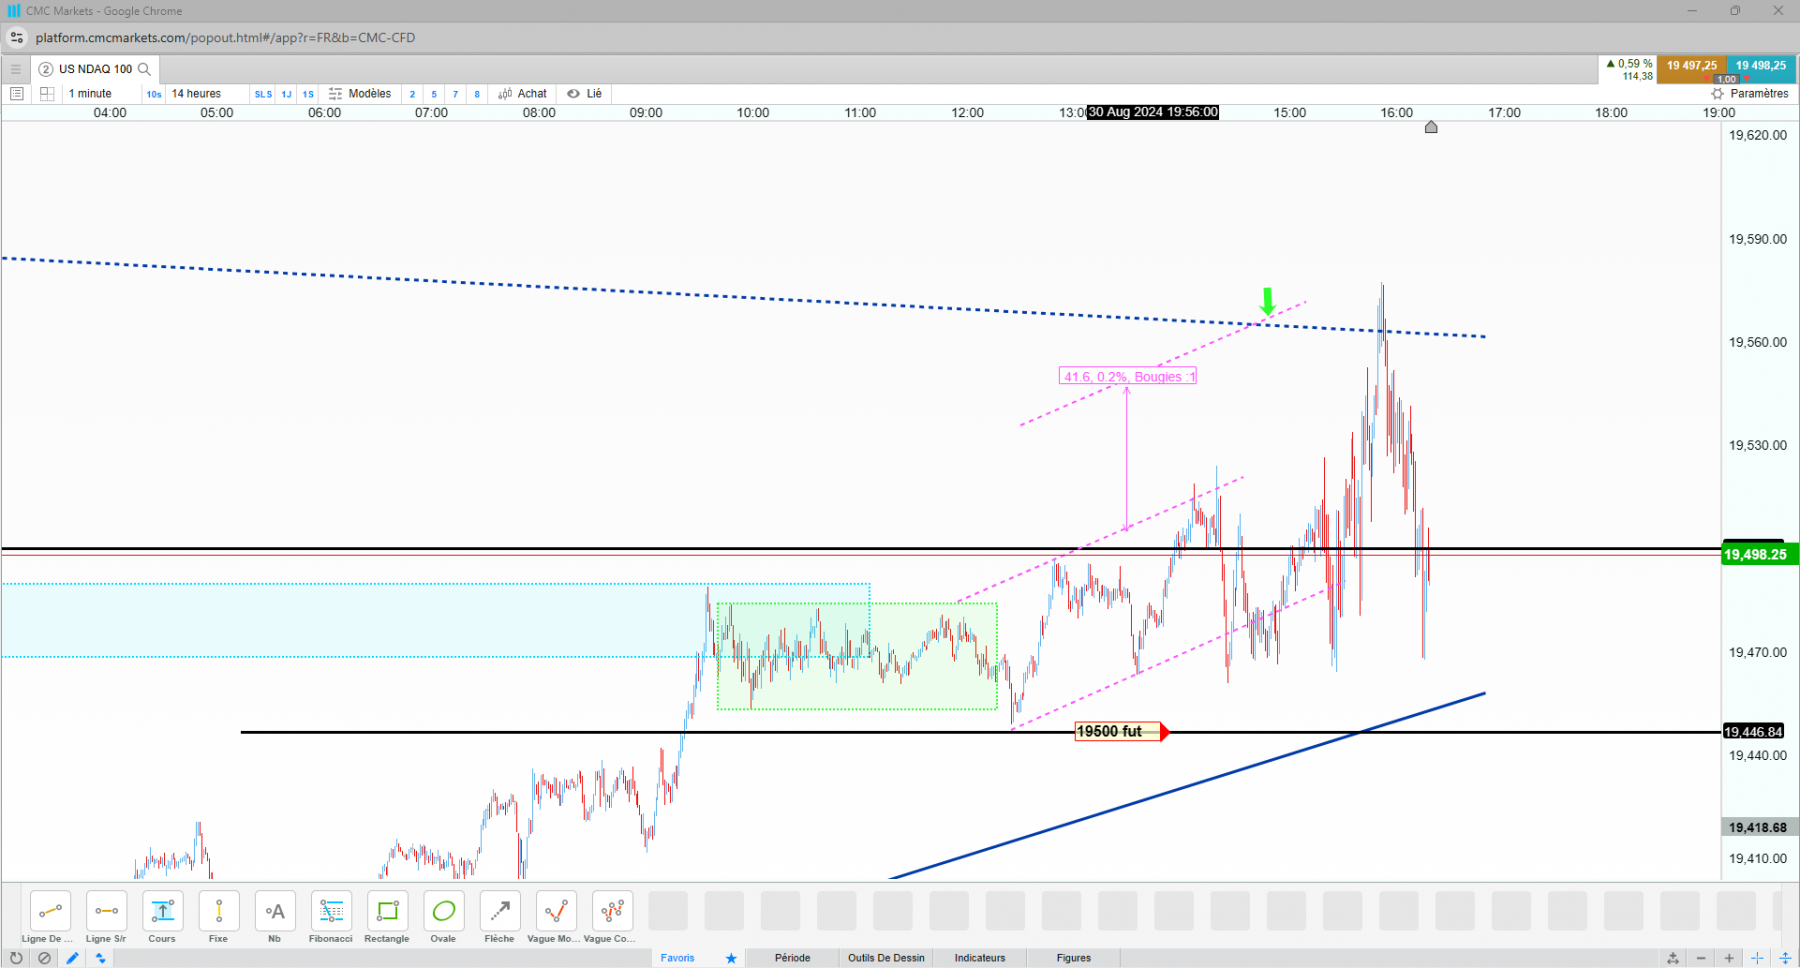This screenshot has height=968, width=1800.
Task: Select the Ovale drawing tool
Action: 443,917
